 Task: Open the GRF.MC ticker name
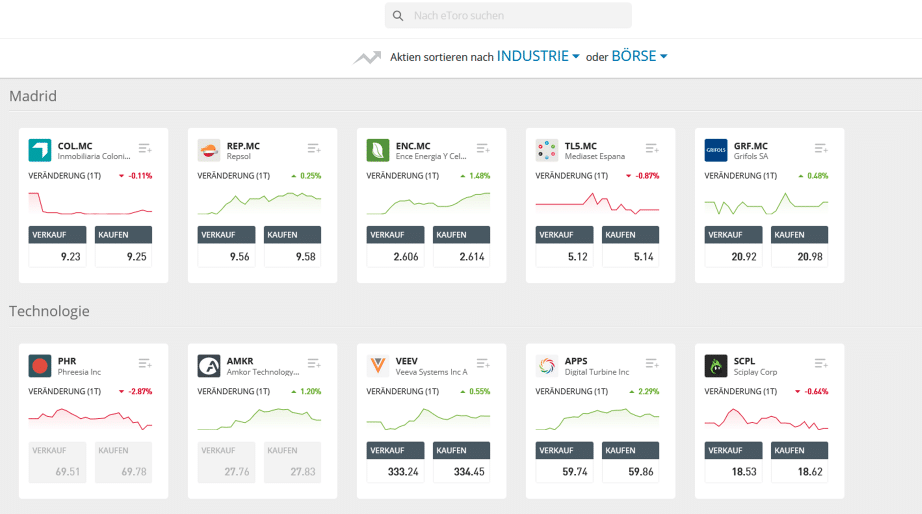point(751,146)
